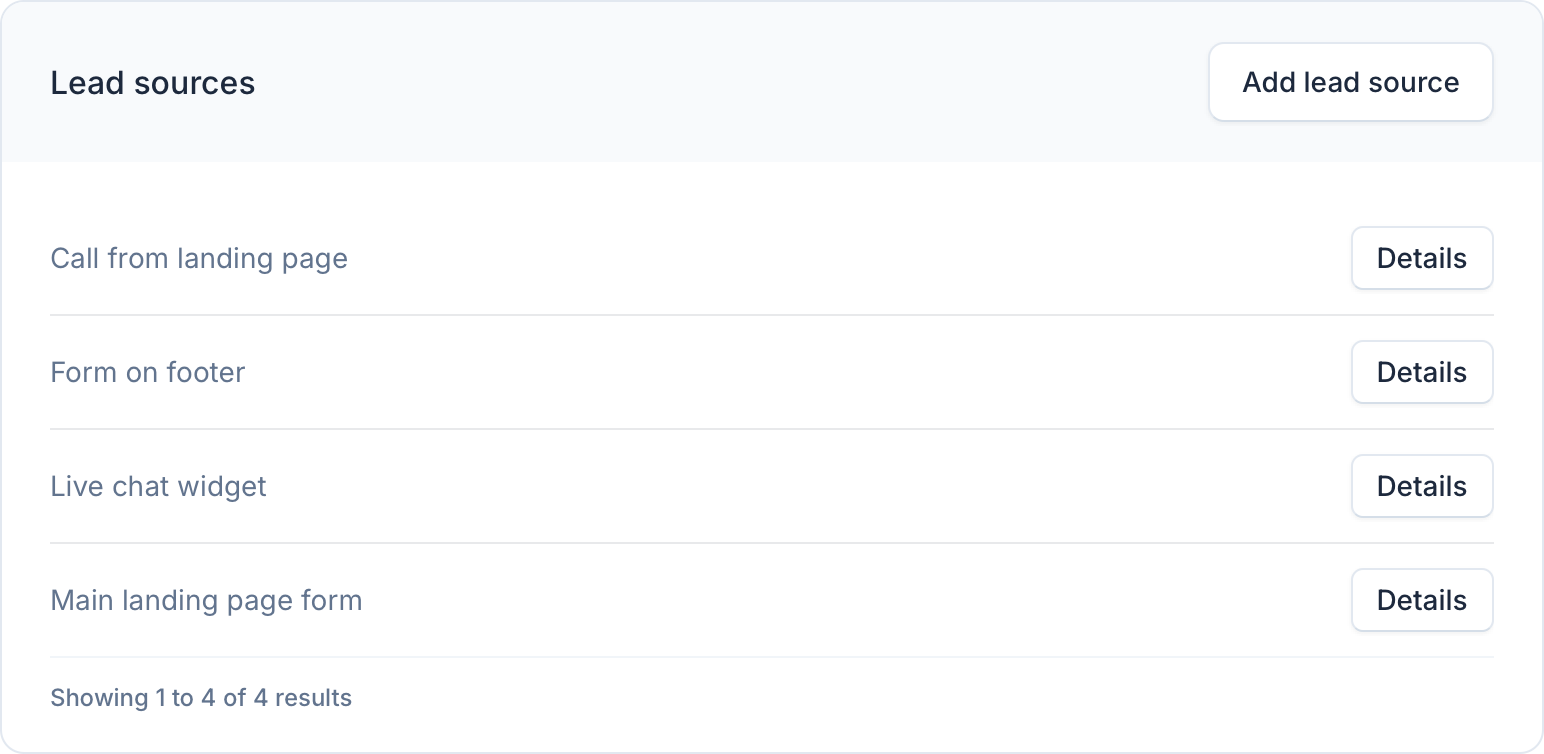The width and height of the screenshot is (1544, 754).
Task: Click the pagination summary at table bottom
Action: click(x=201, y=697)
